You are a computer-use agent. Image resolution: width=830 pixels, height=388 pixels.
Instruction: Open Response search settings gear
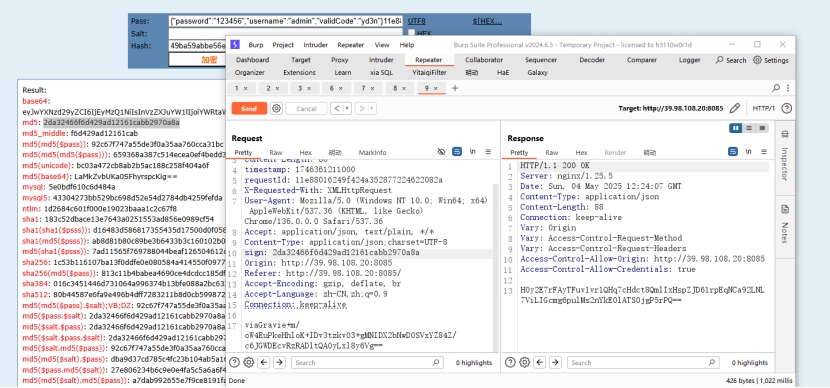pyautogui.click(x=525, y=363)
